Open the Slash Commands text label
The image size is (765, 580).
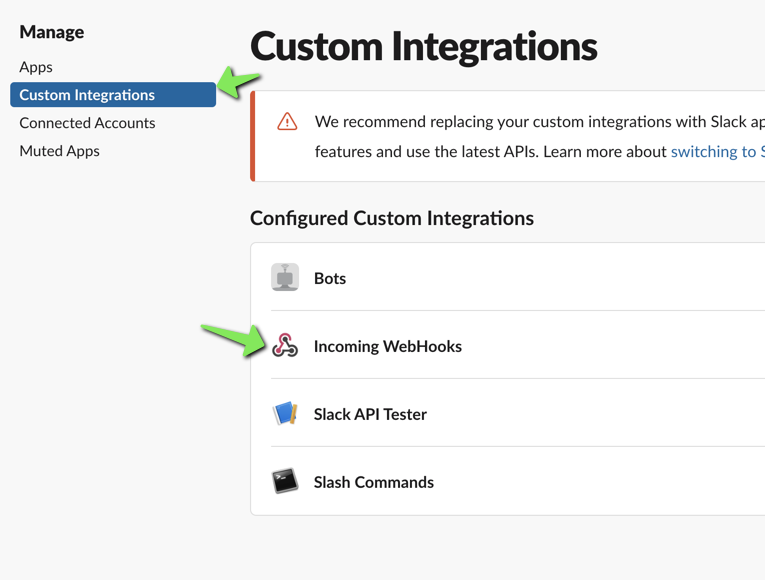[x=374, y=482]
